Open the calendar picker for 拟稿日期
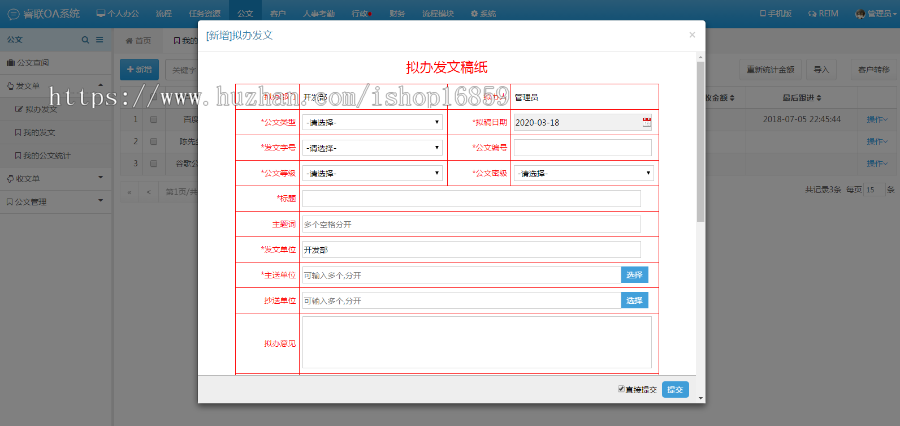 click(x=647, y=122)
